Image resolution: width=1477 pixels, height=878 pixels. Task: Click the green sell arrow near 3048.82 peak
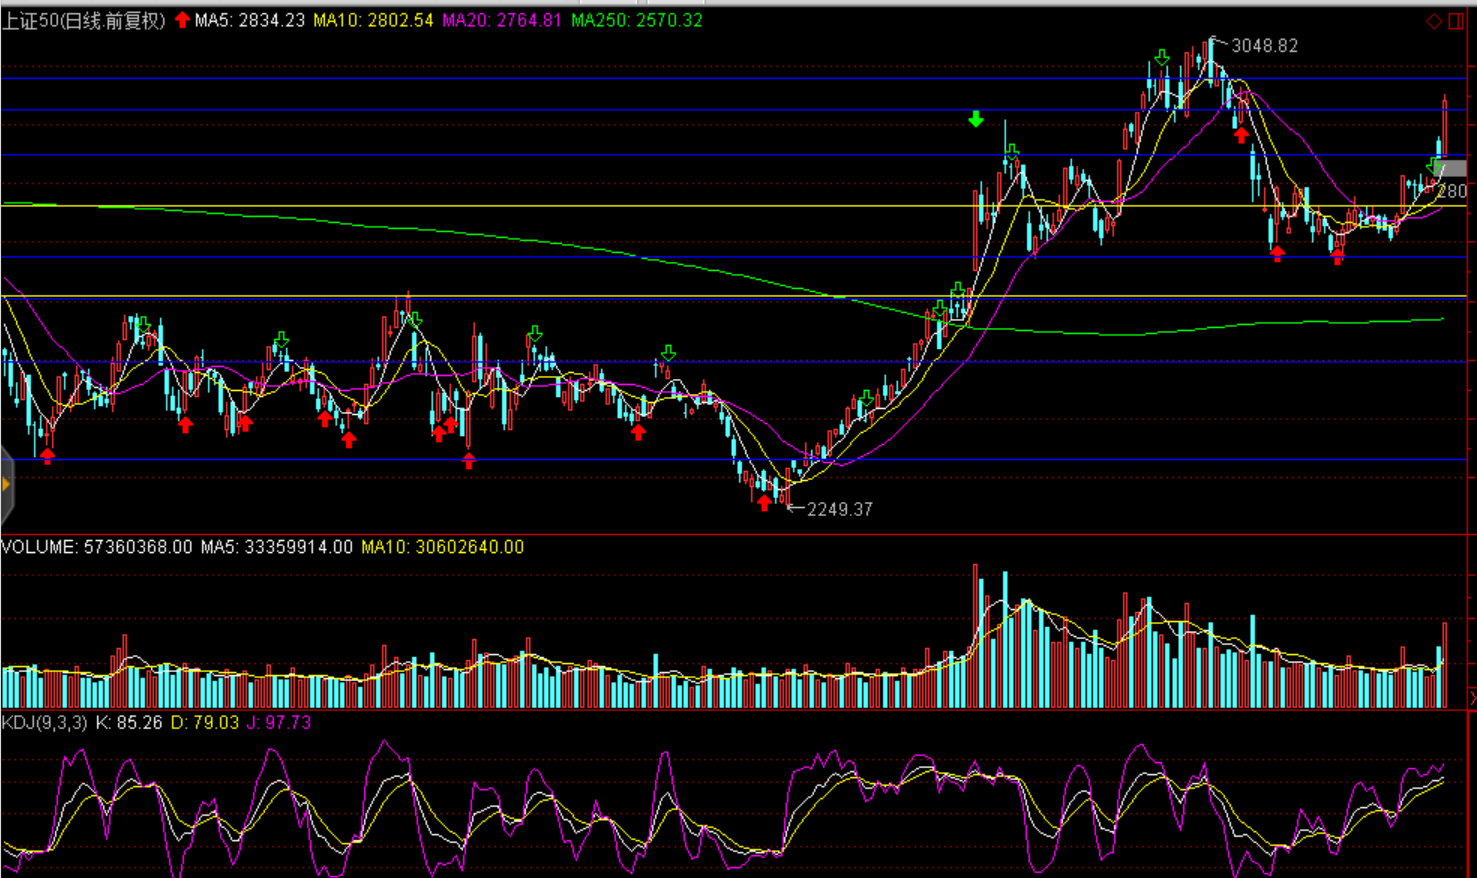point(1161,58)
